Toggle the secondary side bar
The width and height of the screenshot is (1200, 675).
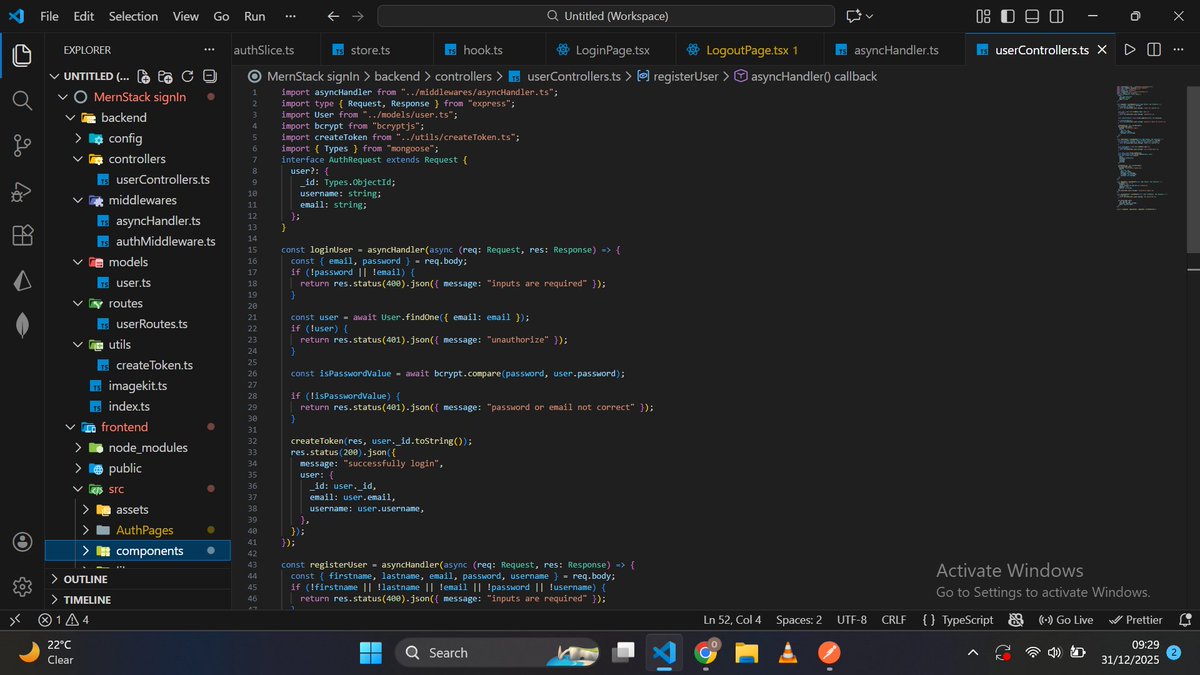pyautogui.click(x=1057, y=16)
